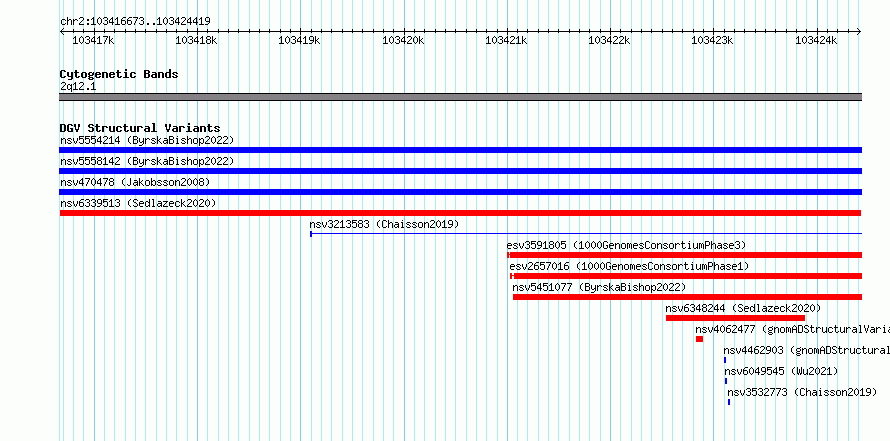Viewport: 890px width, 441px height.
Task: Open nsv5451077 (ByrskaBishop2022) label
Action: [599, 287]
